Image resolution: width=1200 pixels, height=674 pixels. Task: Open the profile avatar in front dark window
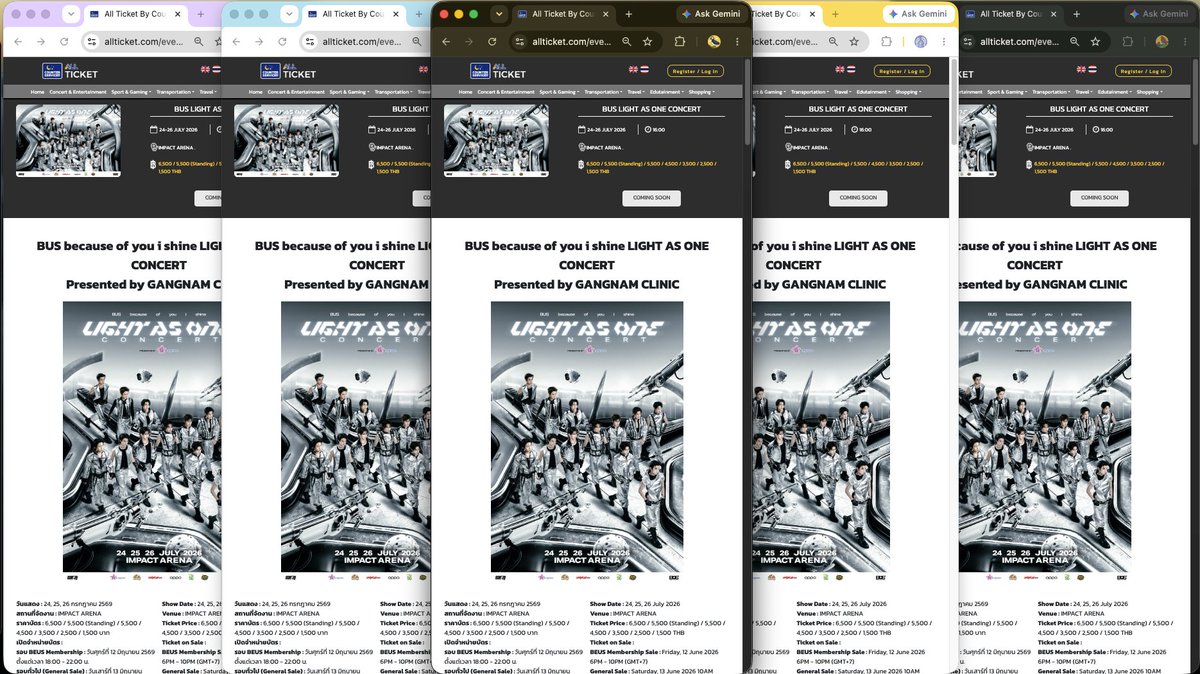(714, 42)
